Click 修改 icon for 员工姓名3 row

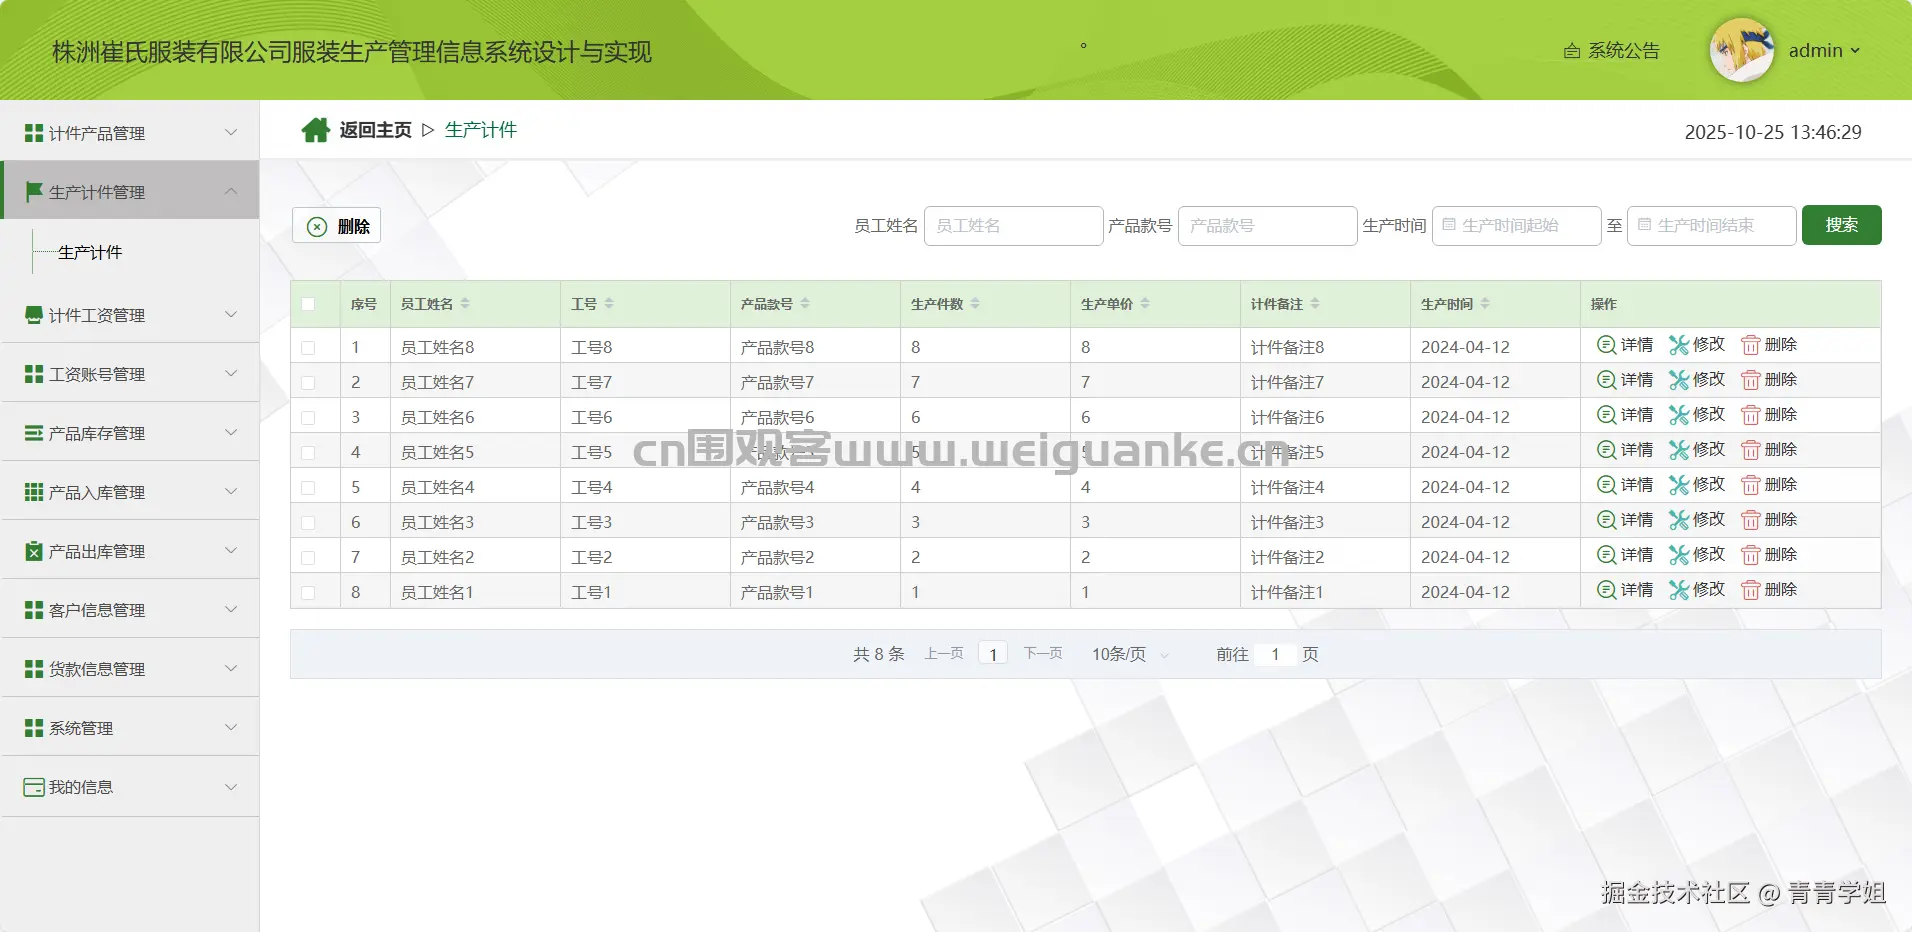click(x=1679, y=520)
